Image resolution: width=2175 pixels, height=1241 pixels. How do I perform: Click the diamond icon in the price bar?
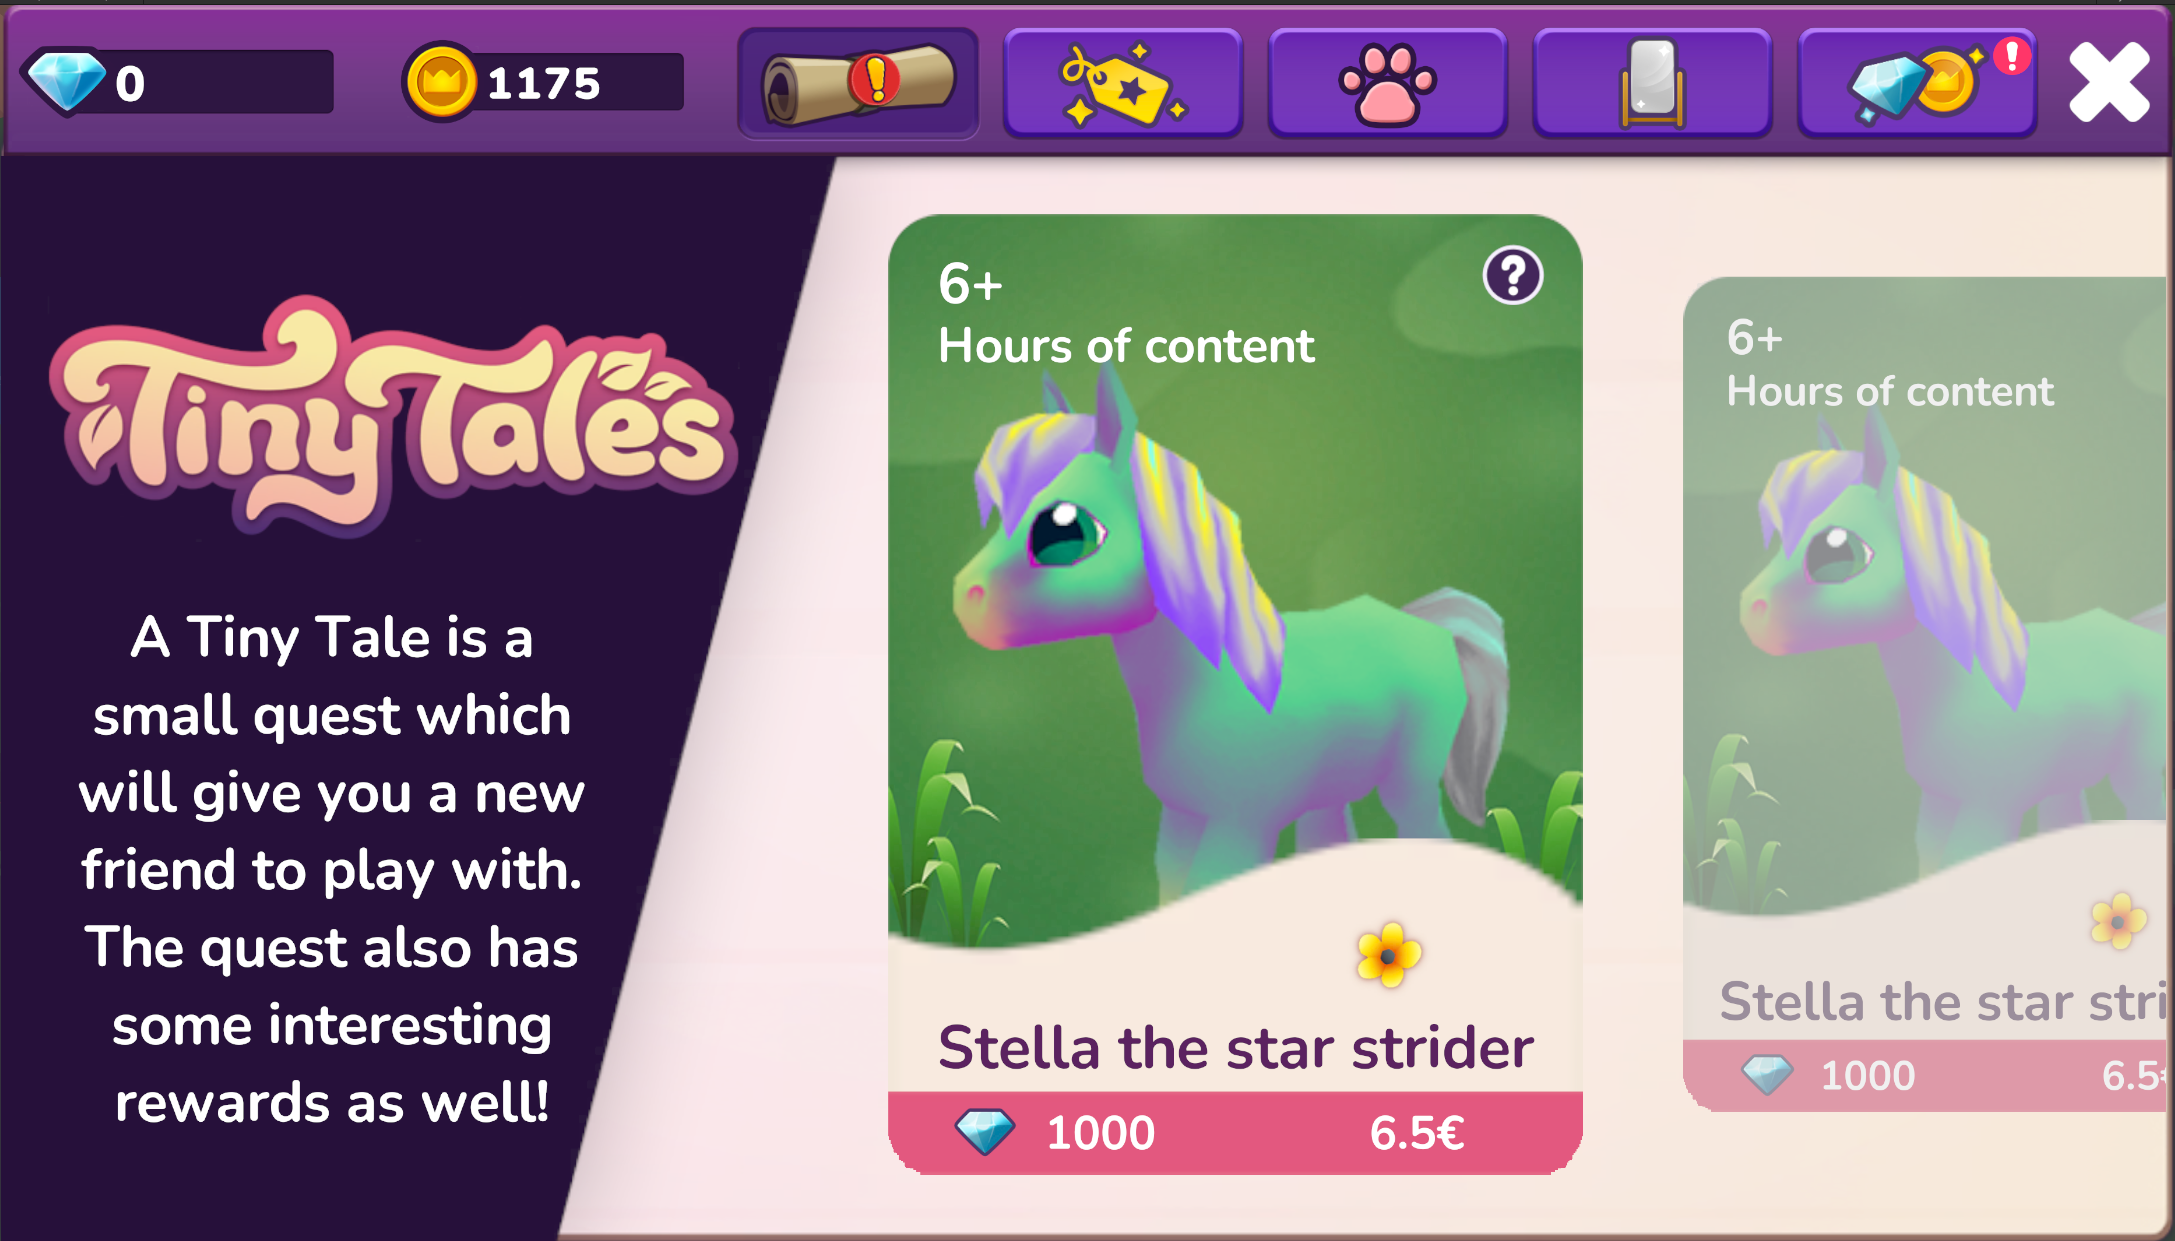coord(985,1132)
